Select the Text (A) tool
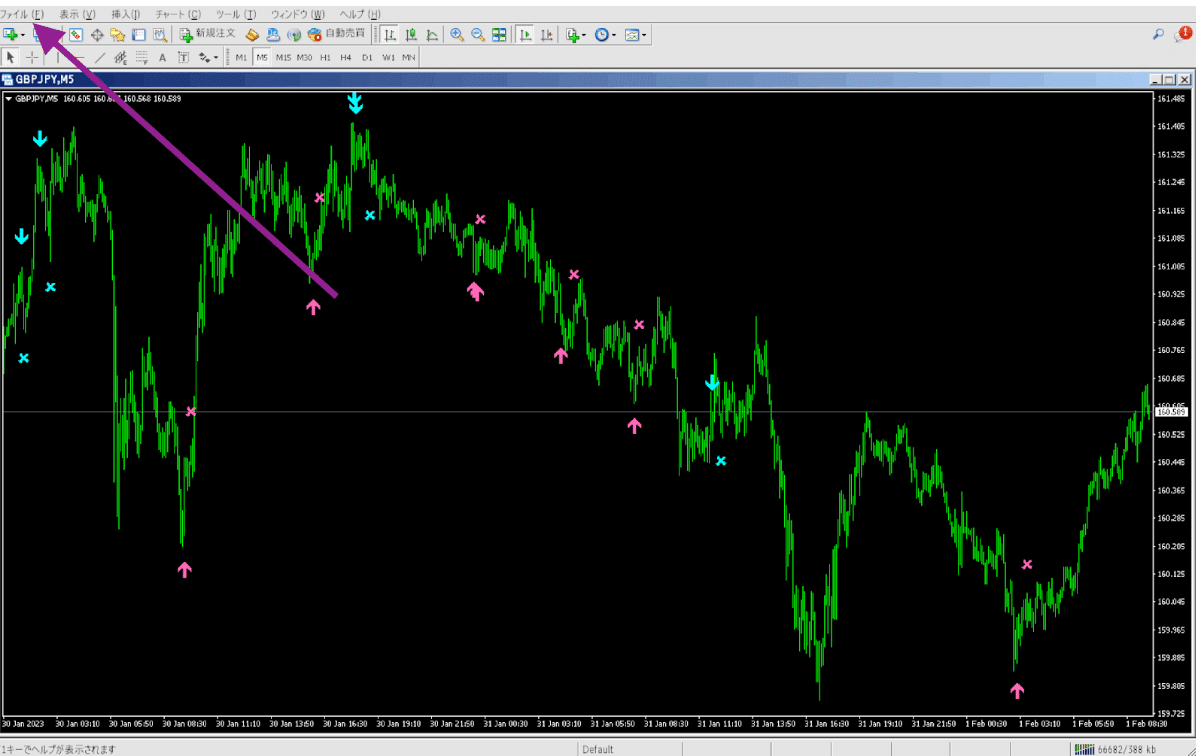 [162, 57]
